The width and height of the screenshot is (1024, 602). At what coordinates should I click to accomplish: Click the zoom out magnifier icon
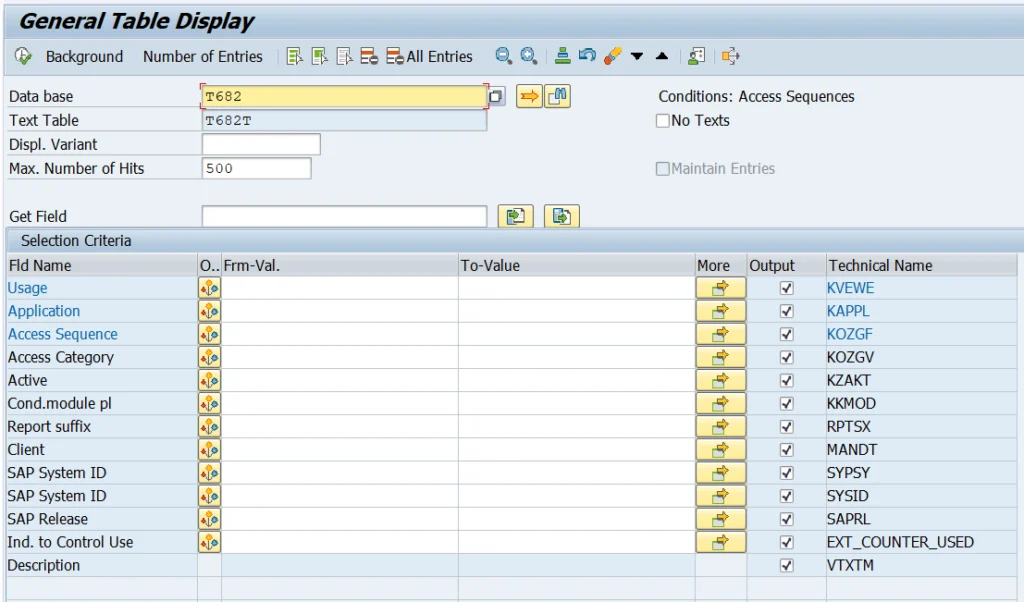503,56
